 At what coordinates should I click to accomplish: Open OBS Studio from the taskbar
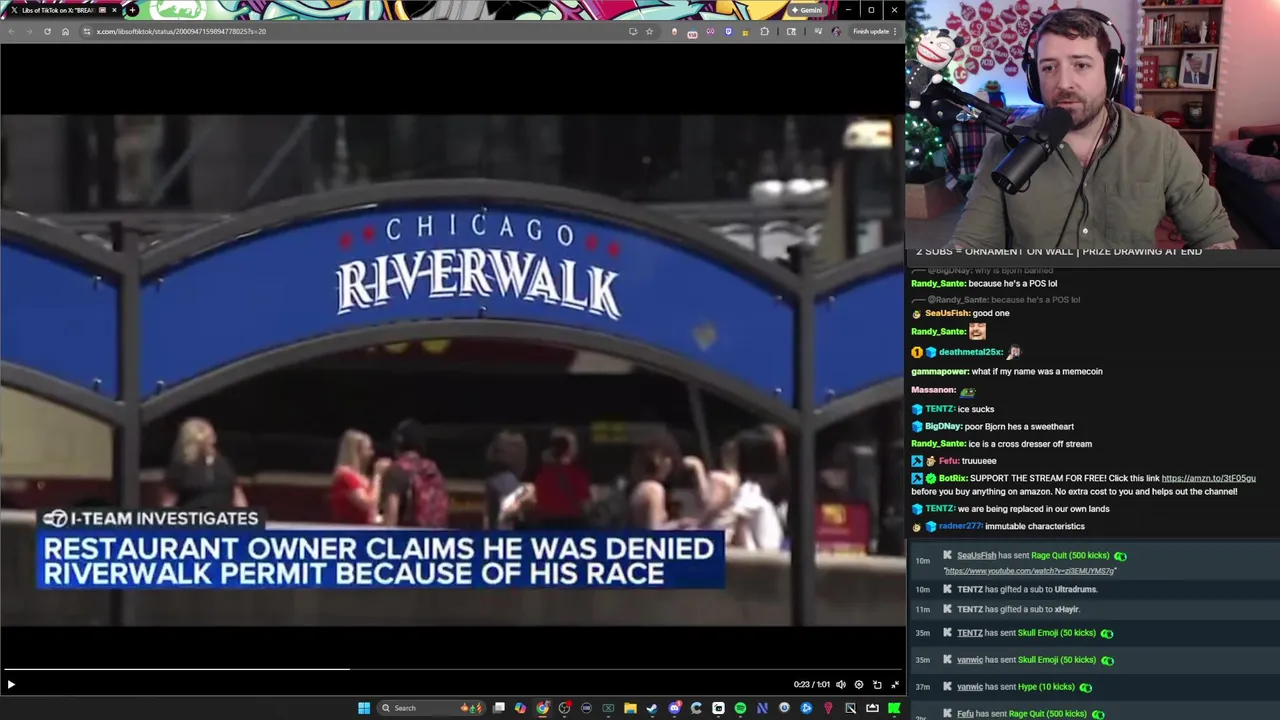coord(564,708)
